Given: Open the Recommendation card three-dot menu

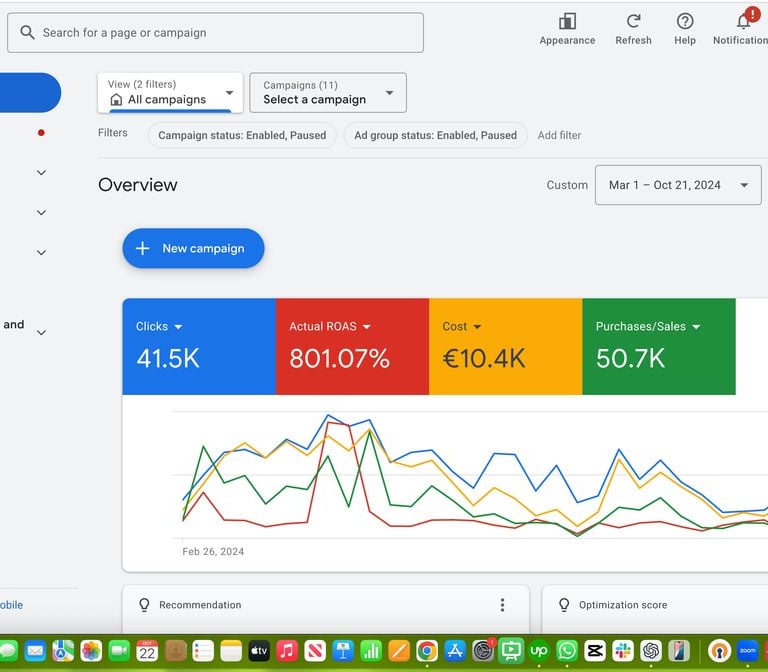Looking at the screenshot, I should pos(502,605).
